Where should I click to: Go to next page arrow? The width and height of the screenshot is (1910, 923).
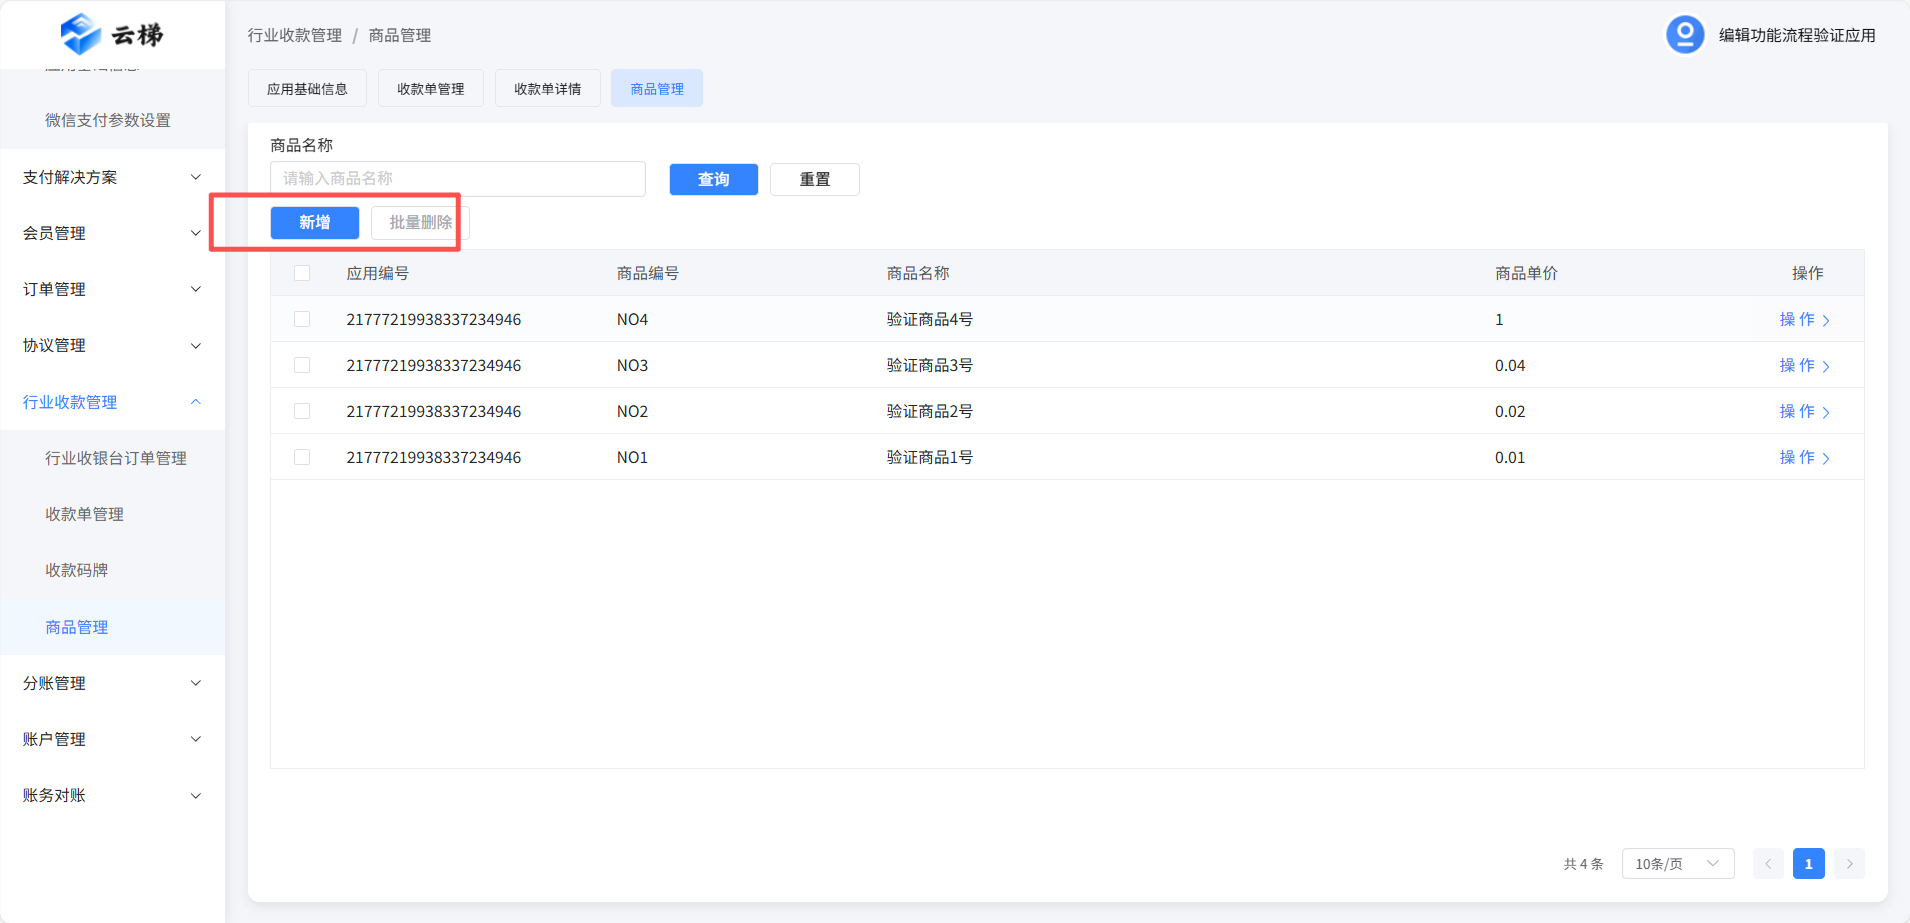click(1849, 864)
